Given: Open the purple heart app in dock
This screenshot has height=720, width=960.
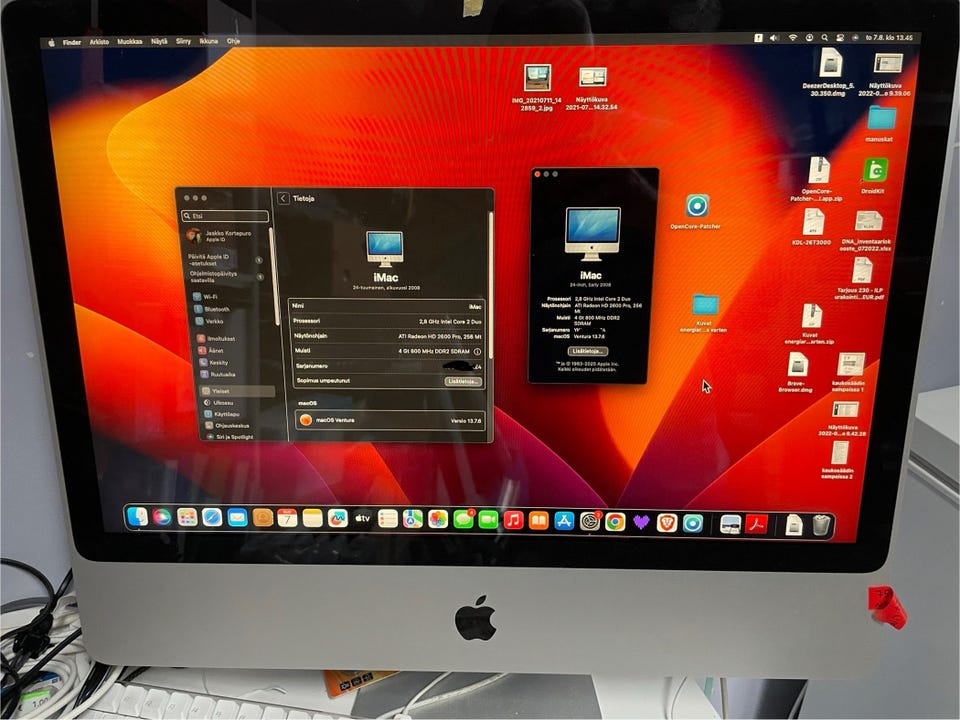Looking at the screenshot, I should pyautogui.click(x=641, y=522).
